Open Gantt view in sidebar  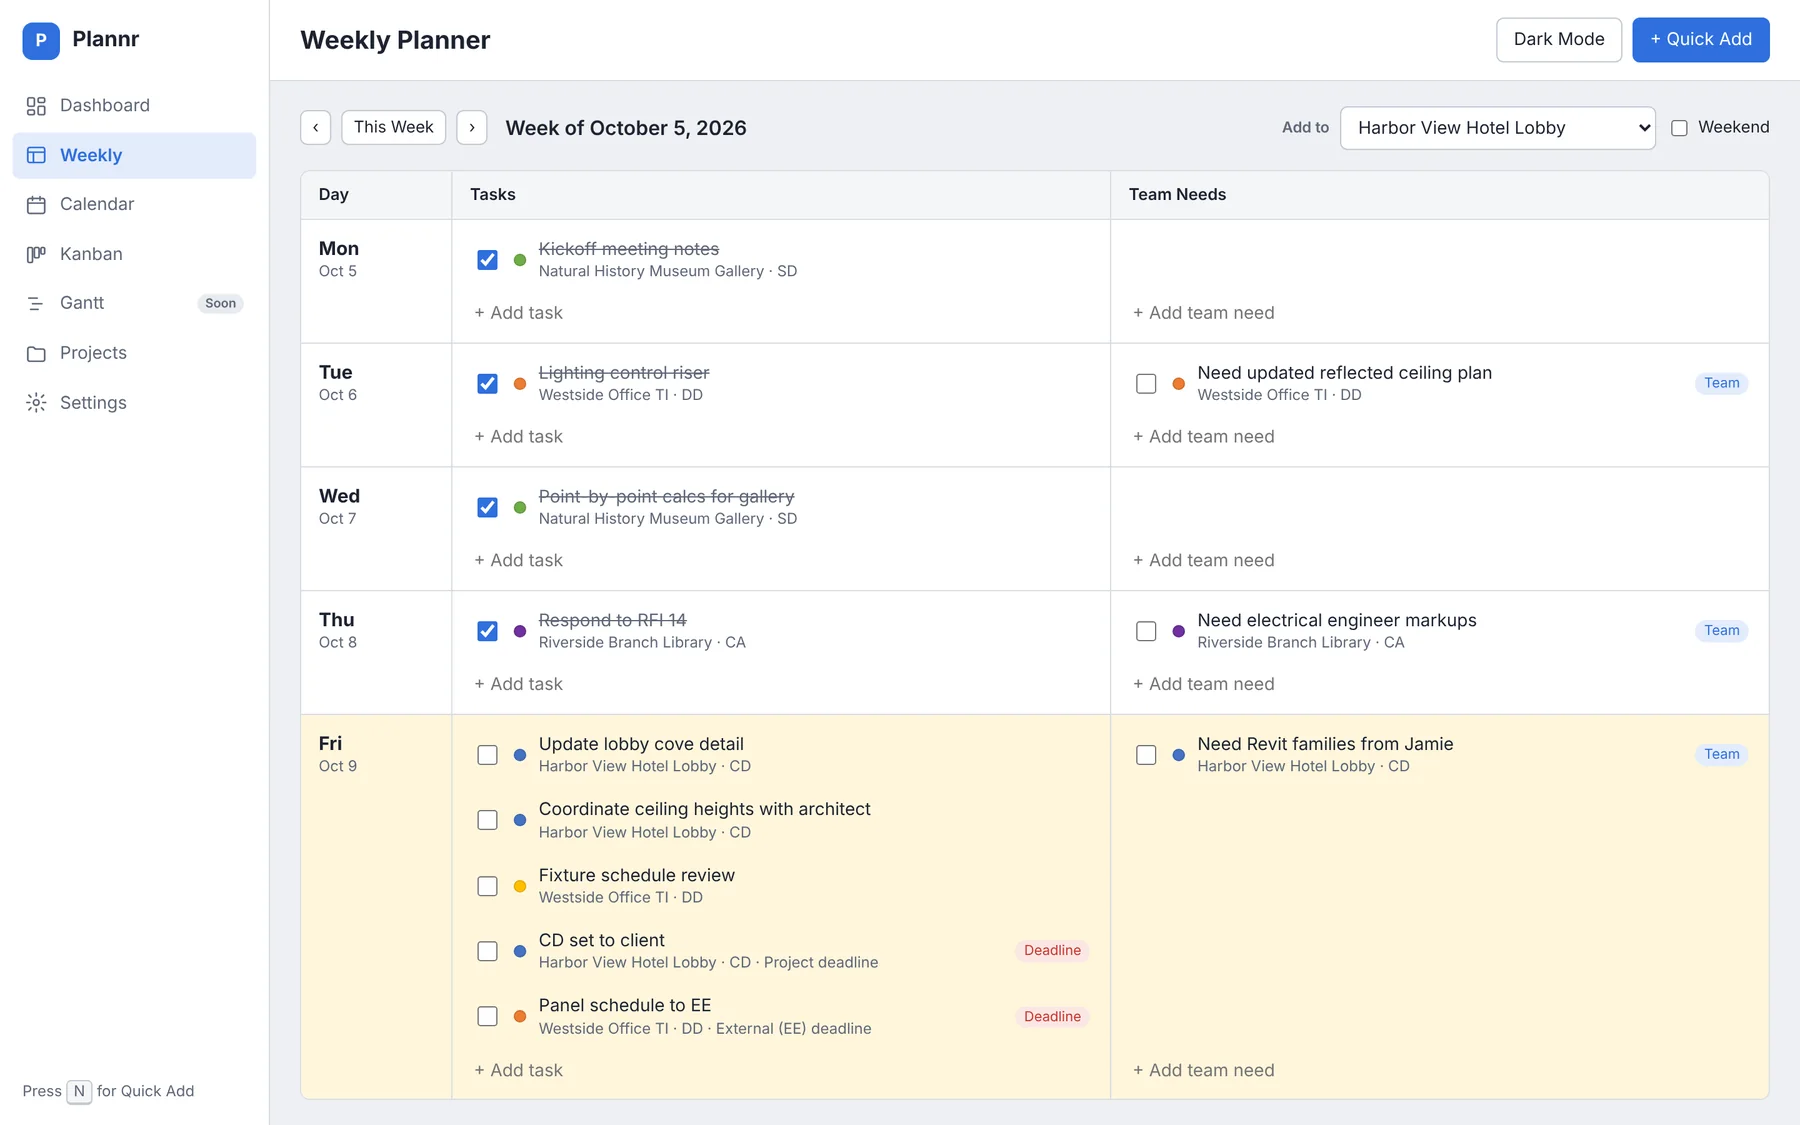click(x=134, y=303)
